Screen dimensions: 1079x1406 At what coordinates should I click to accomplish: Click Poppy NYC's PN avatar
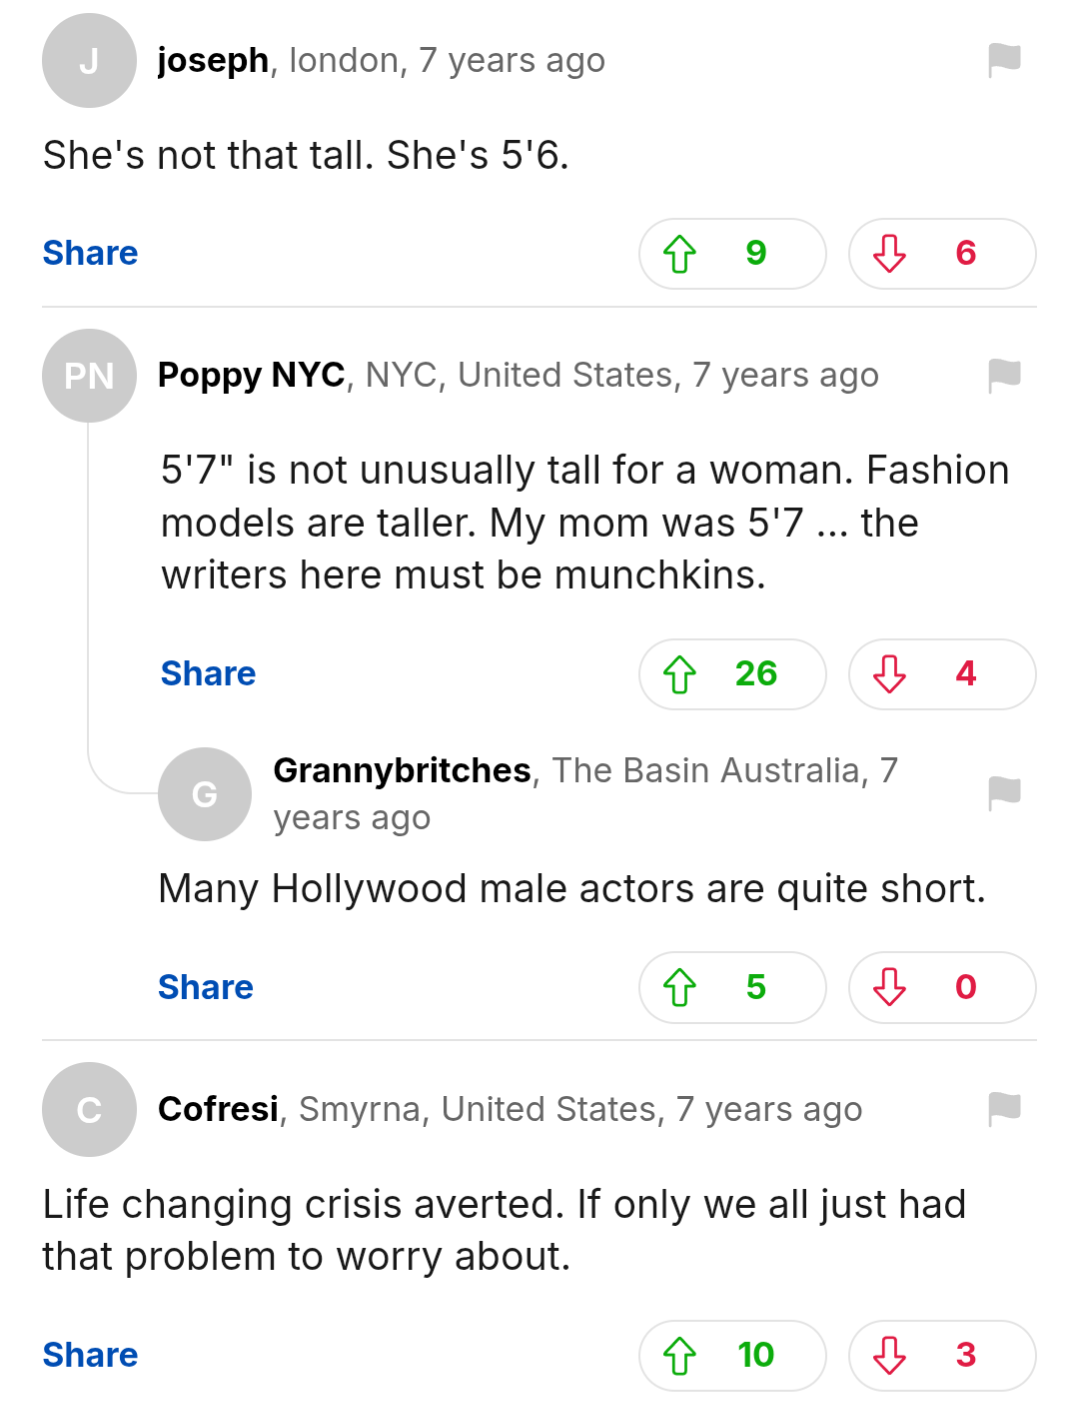click(89, 376)
